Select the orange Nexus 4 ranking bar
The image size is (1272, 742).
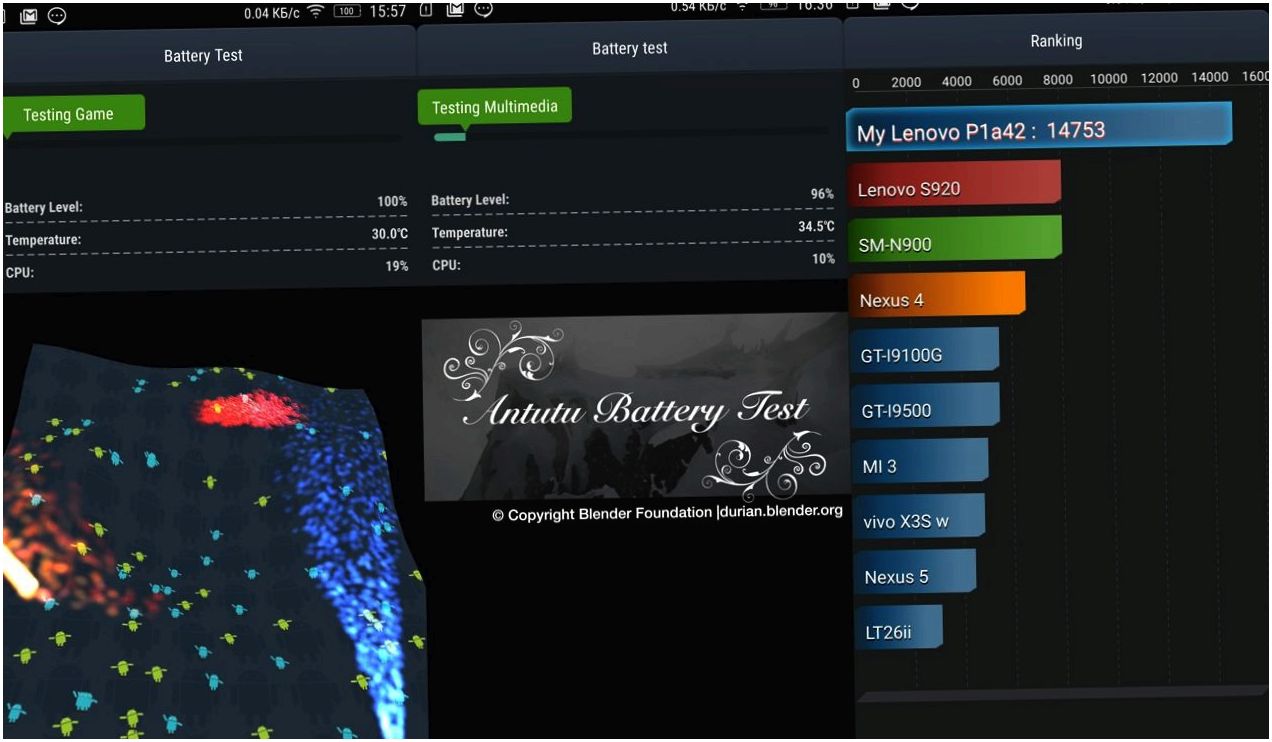[937, 296]
